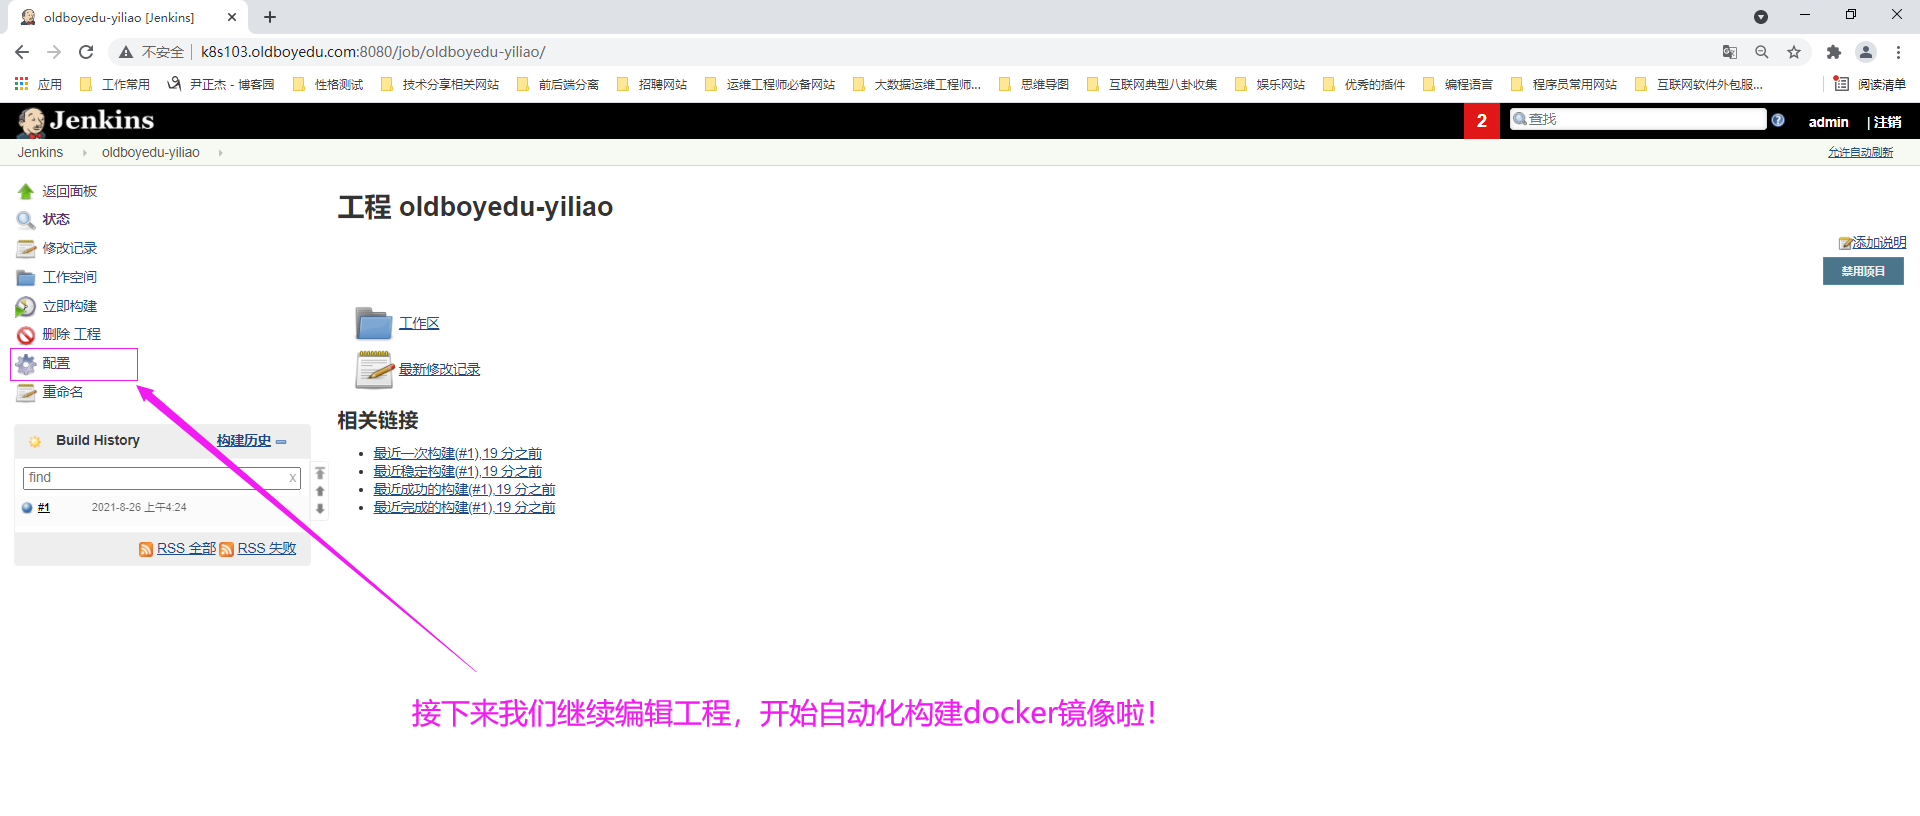The height and width of the screenshot is (816, 1920).
Task: Click the 最新修改记录 notepad icon
Action: point(374,369)
